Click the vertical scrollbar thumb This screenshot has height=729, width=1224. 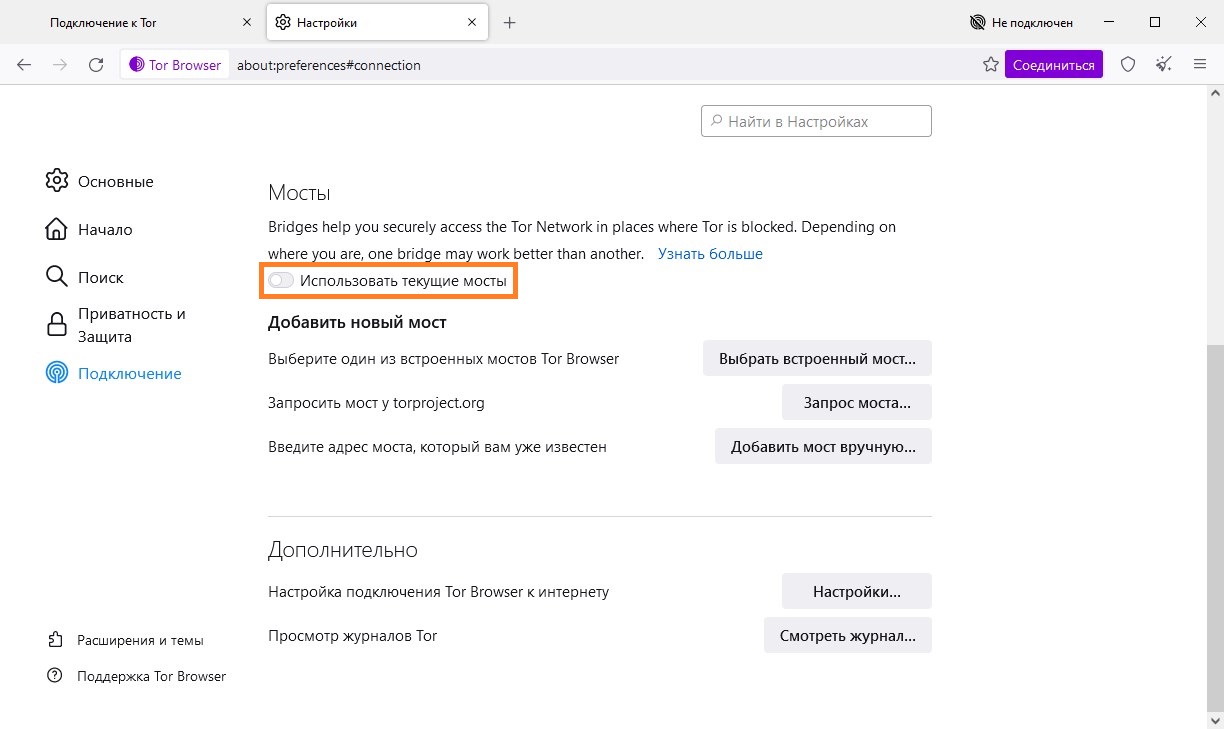coord(1215,530)
